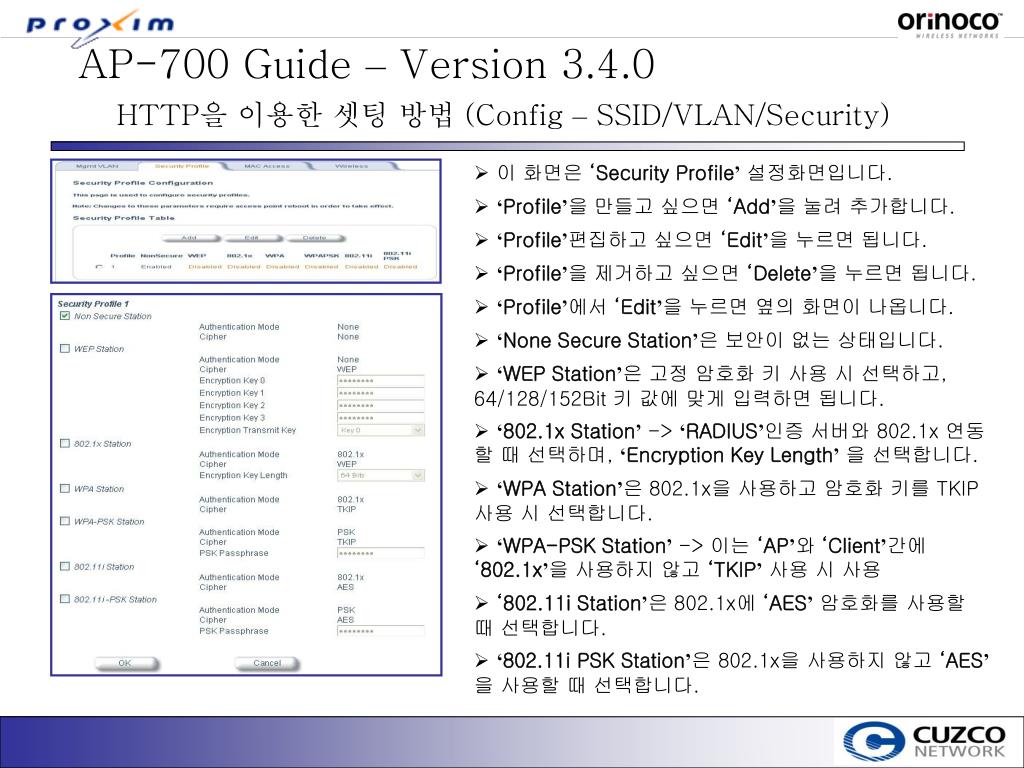Click the NonSecure 'Enabled' table cell

(156, 267)
